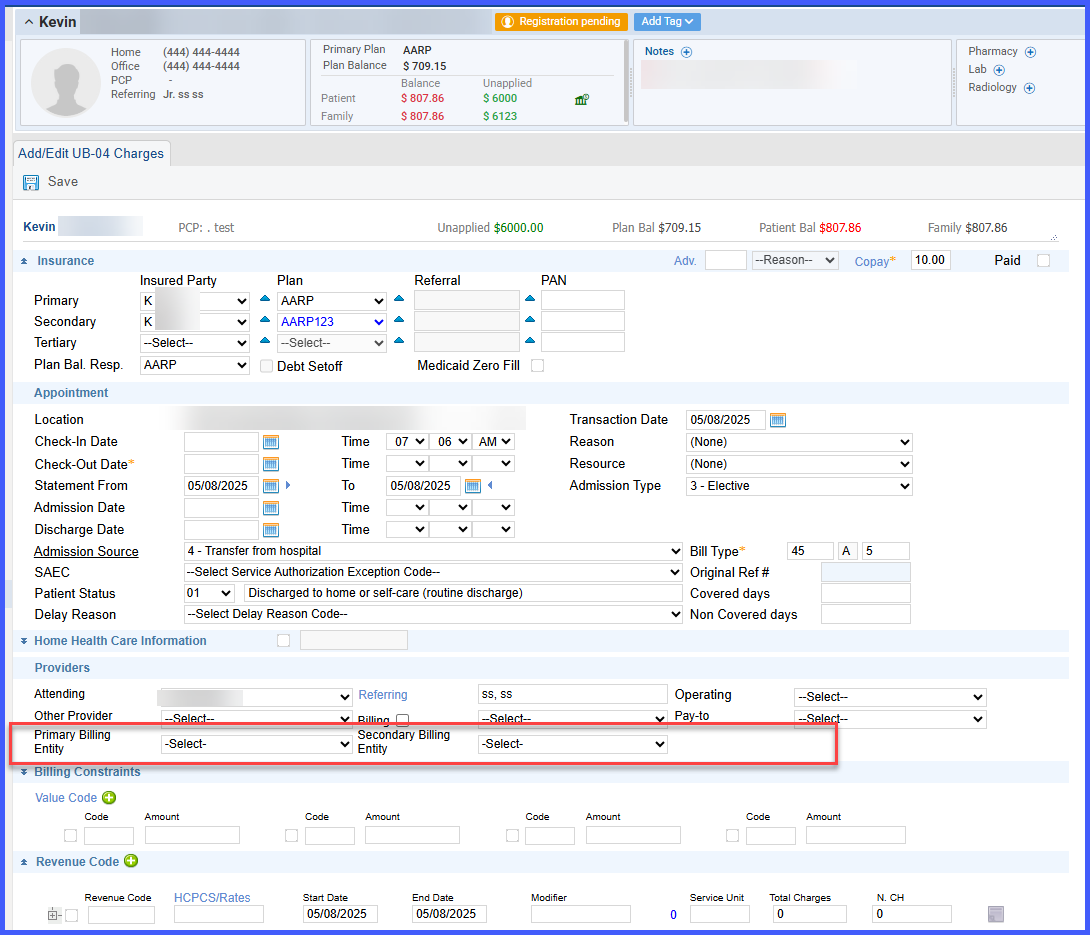Click the Registration pending button
This screenshot has width=1090, height=935.
click(x=561, y=22)
